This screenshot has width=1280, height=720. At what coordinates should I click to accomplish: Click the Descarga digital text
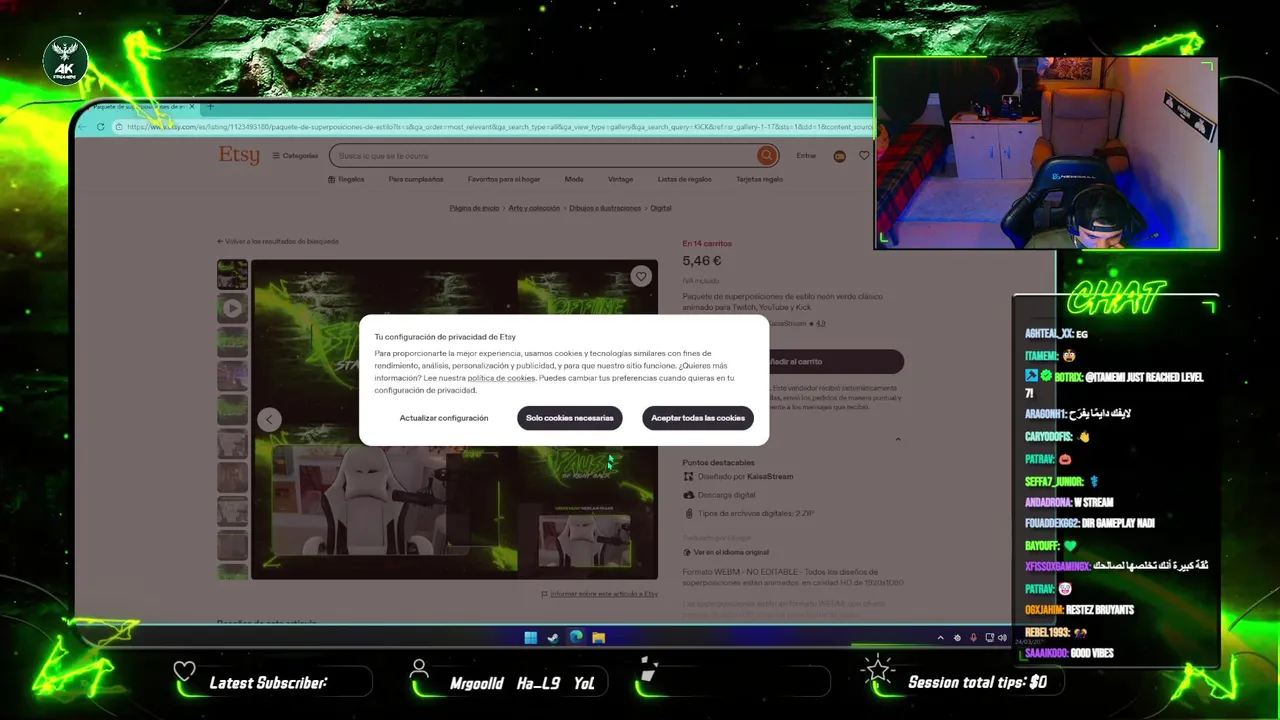[x=726, y=495]
